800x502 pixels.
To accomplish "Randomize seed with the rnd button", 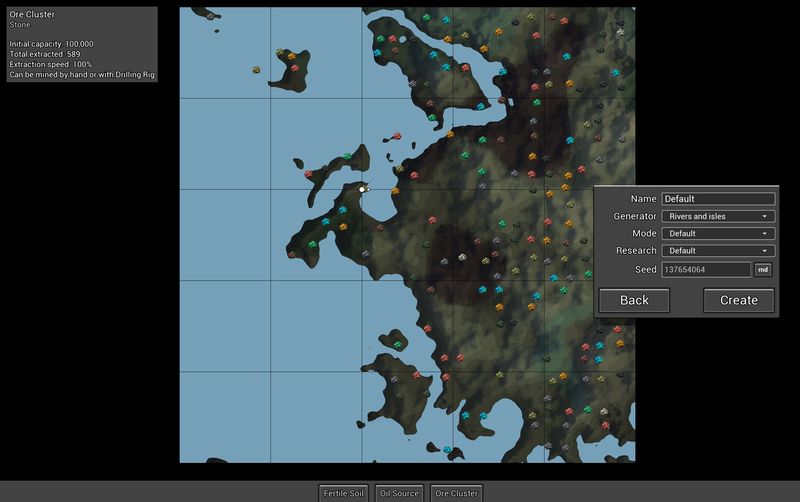I will pyautogui.click(x=762, y=270).
